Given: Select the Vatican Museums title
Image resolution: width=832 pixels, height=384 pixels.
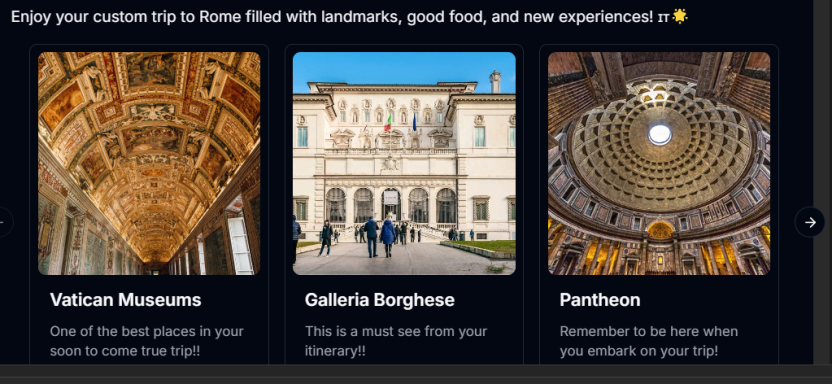Looking at the screenshot, I should point(126,300).
